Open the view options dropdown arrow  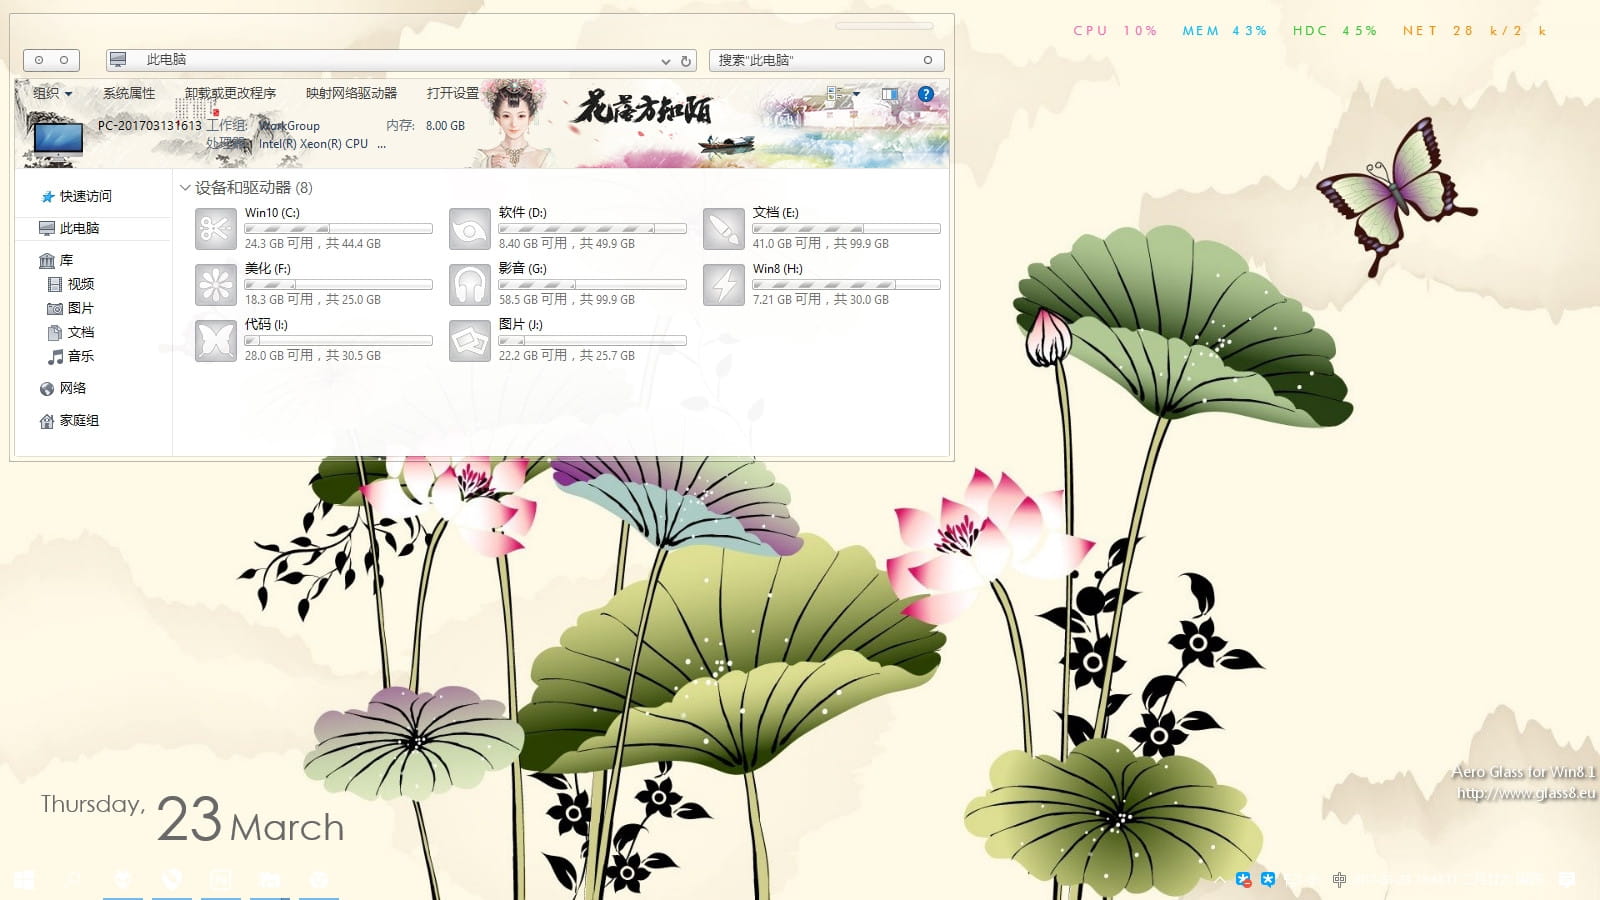856,94
